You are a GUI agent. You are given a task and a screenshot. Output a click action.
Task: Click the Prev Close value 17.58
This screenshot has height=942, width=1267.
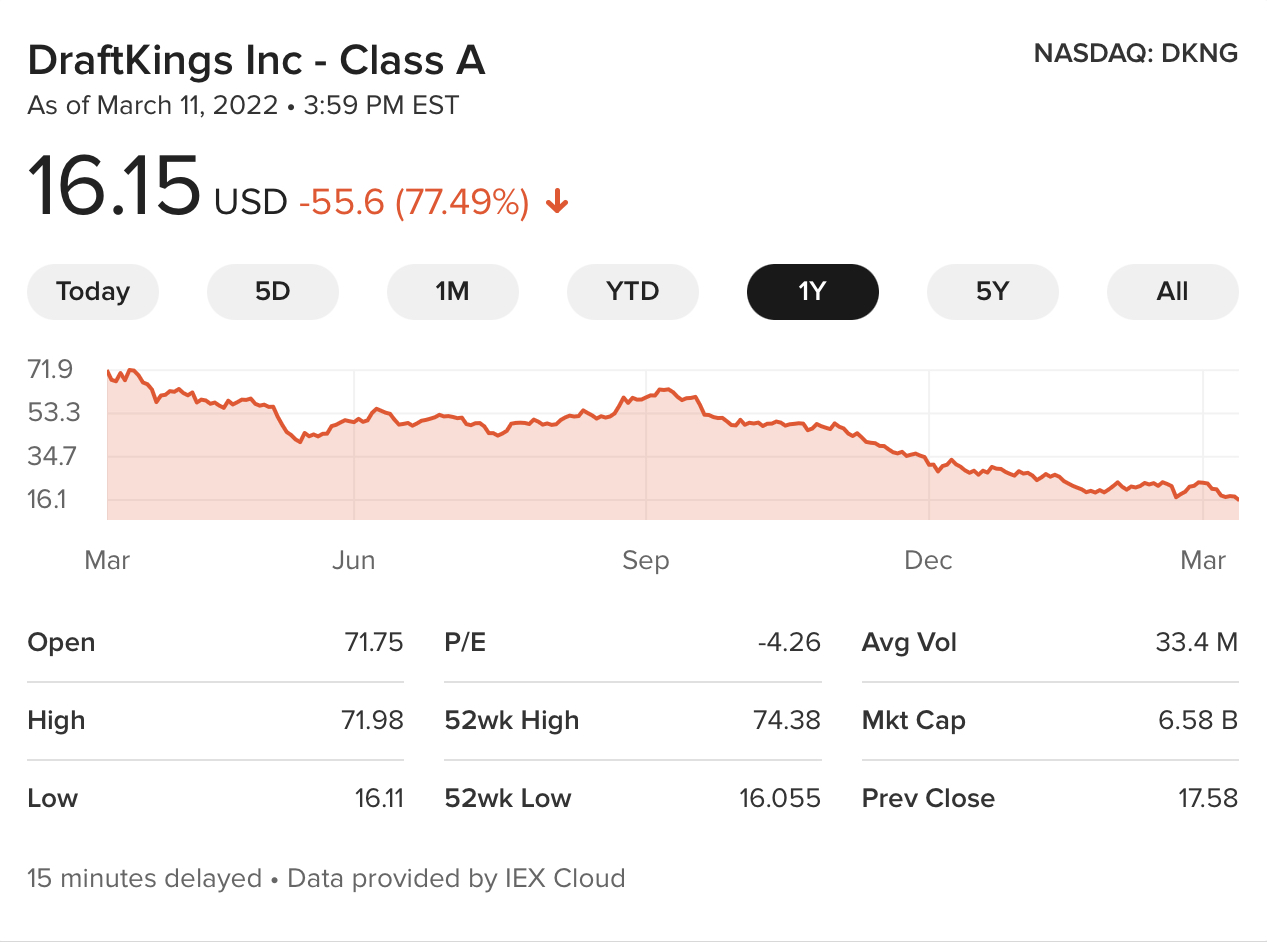[1208, 798]
